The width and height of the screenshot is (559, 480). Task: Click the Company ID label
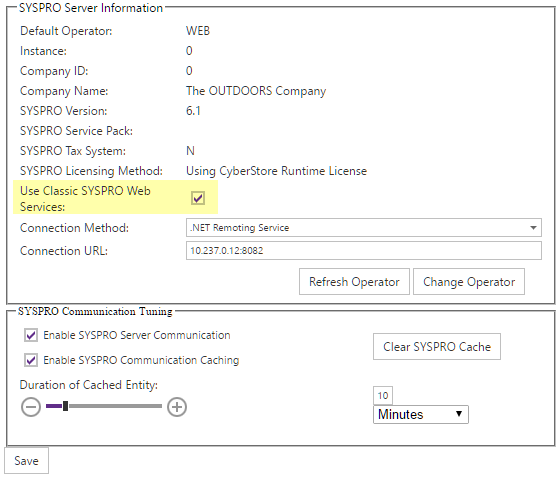click(54, 71)
